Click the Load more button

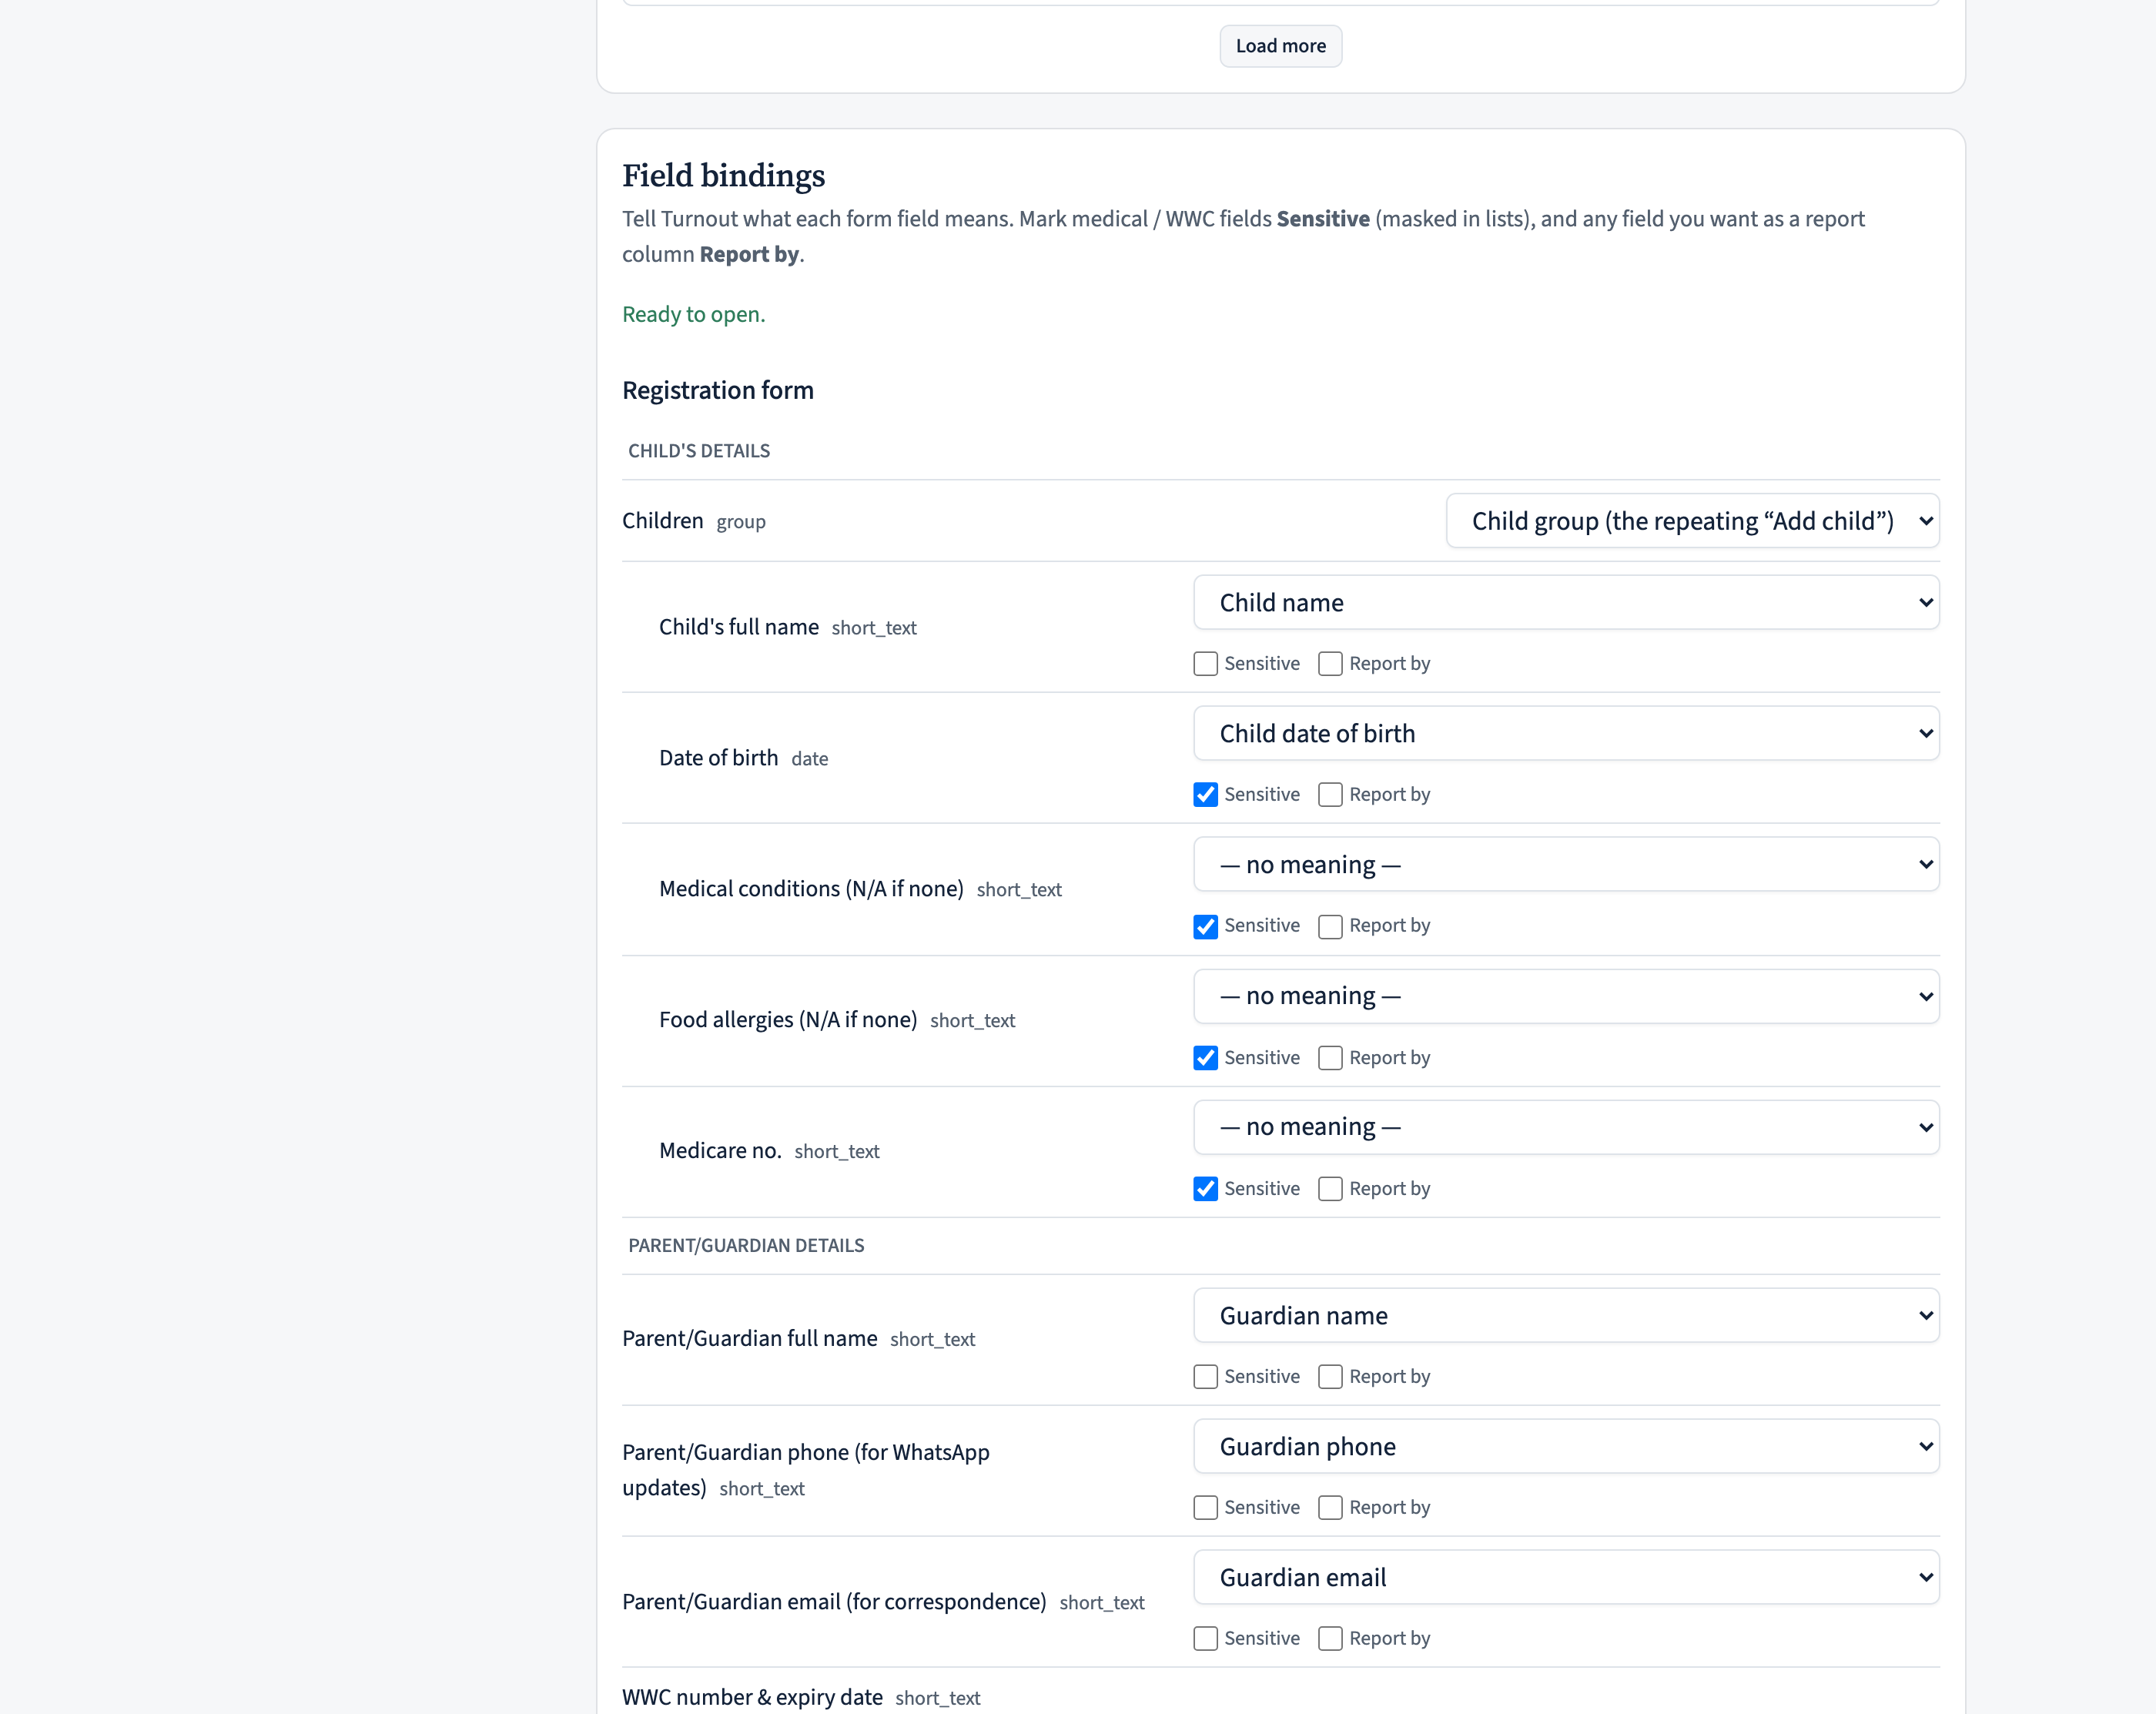point(1280,46)
